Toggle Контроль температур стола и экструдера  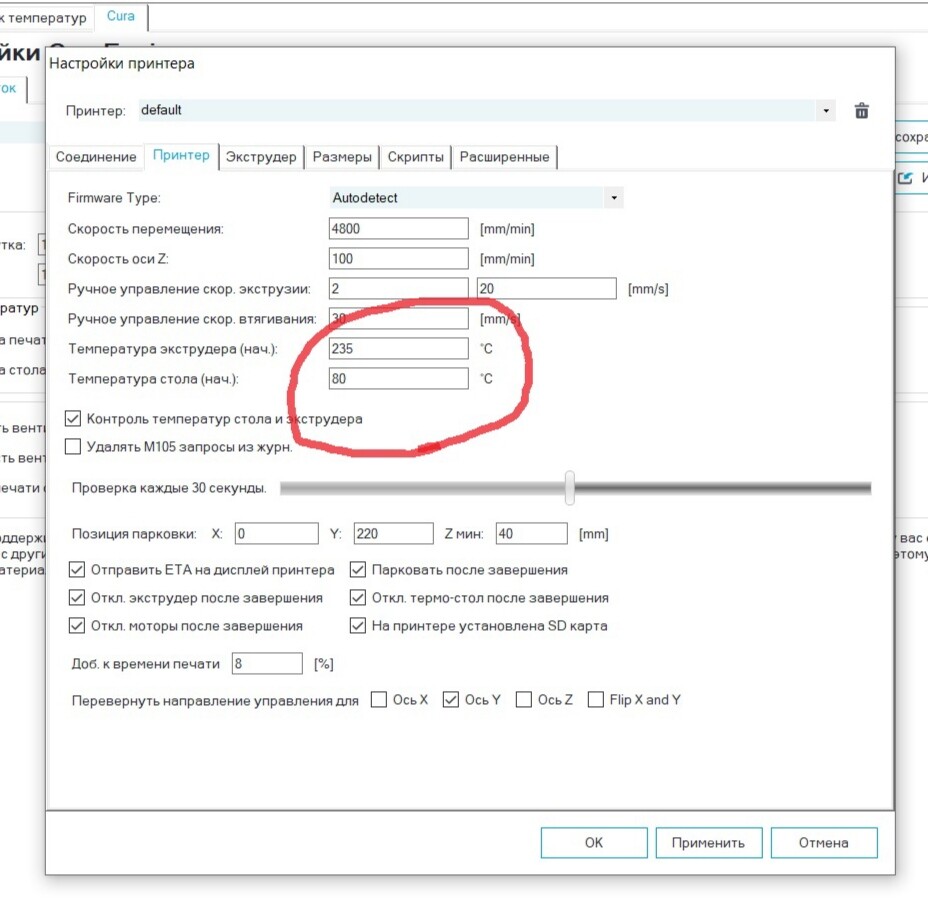73,419
